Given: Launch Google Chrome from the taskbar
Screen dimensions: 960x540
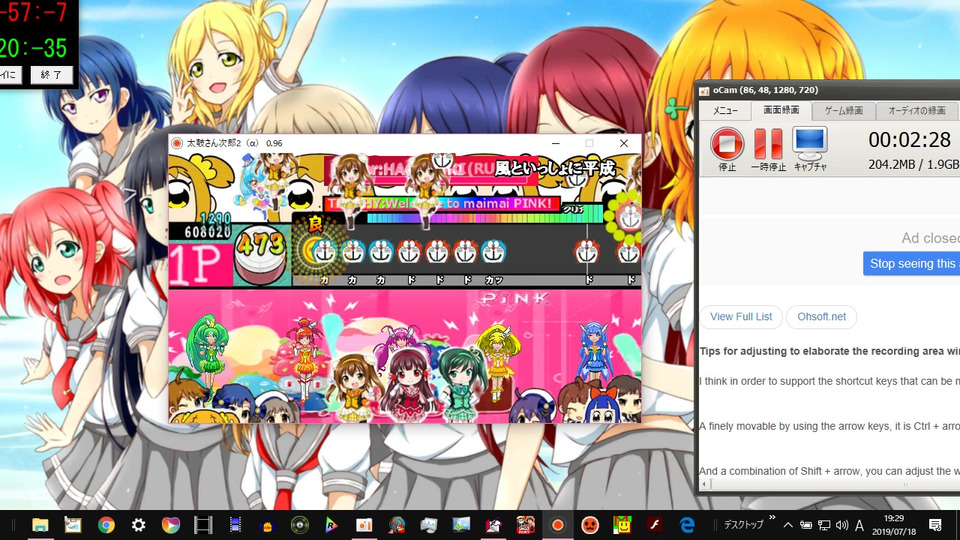Looking at the screenshot, I should [106, 525].
